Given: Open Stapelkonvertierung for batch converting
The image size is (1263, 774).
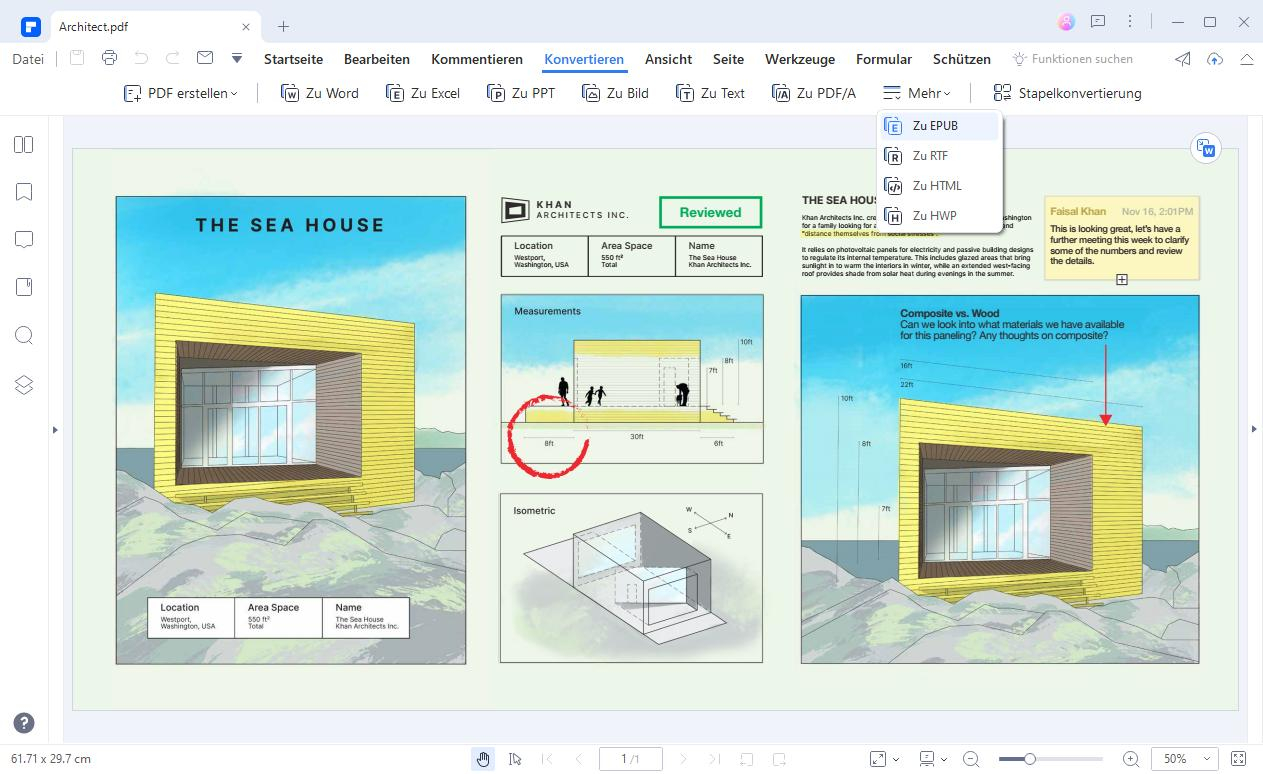Looking at the screenshot, I should 1069,93.
